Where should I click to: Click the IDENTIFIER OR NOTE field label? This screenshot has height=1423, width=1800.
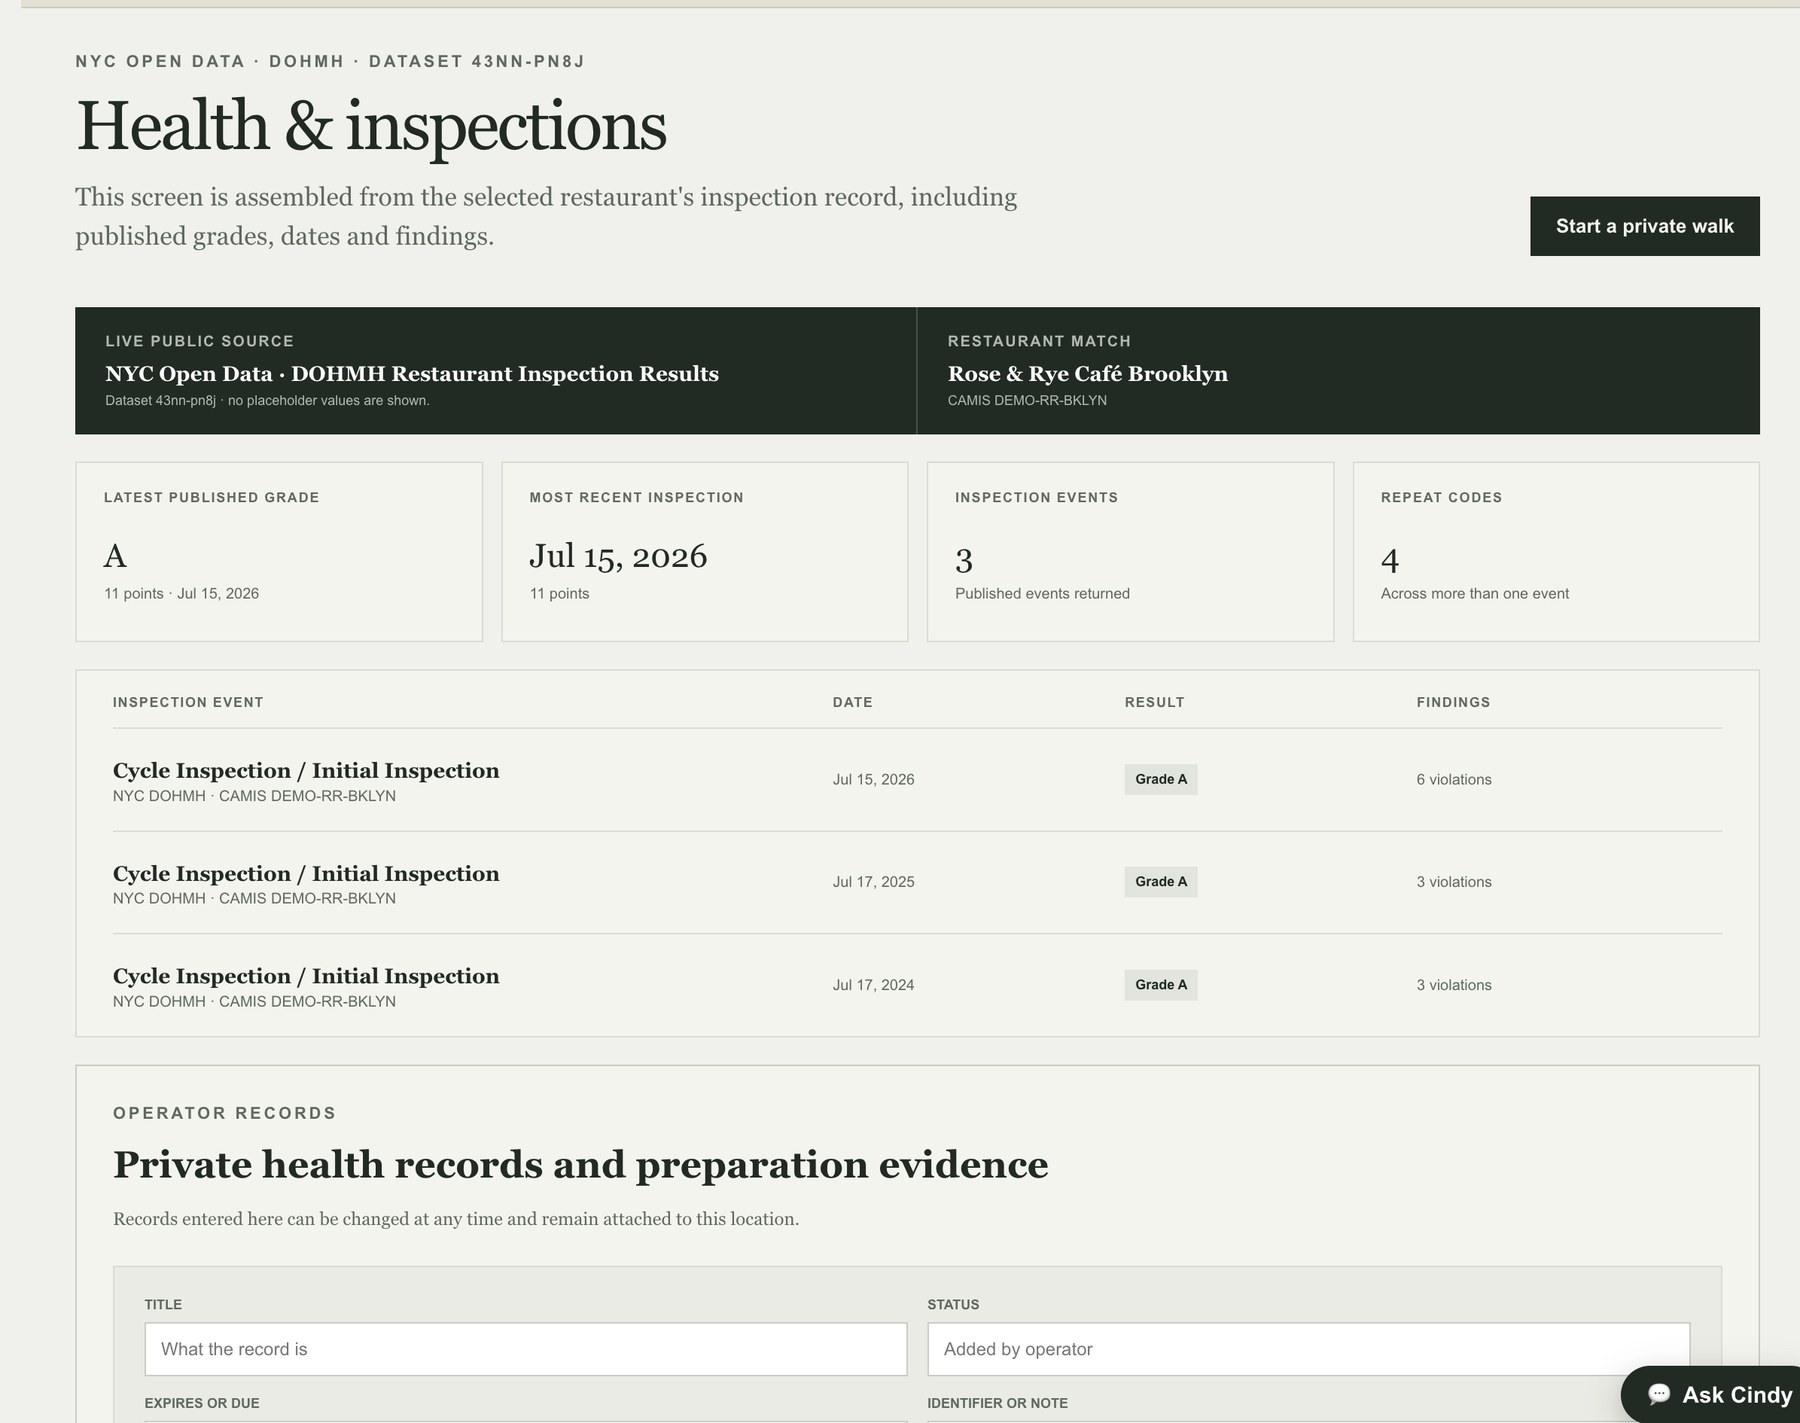[x=998, y=1403]
